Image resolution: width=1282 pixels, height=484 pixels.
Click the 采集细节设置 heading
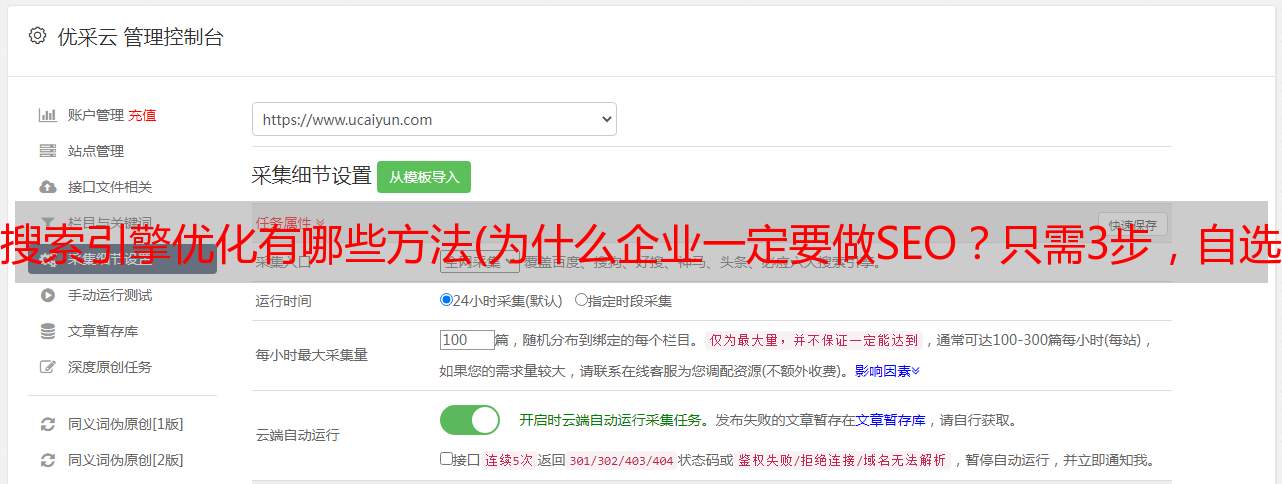click(312, 176)
